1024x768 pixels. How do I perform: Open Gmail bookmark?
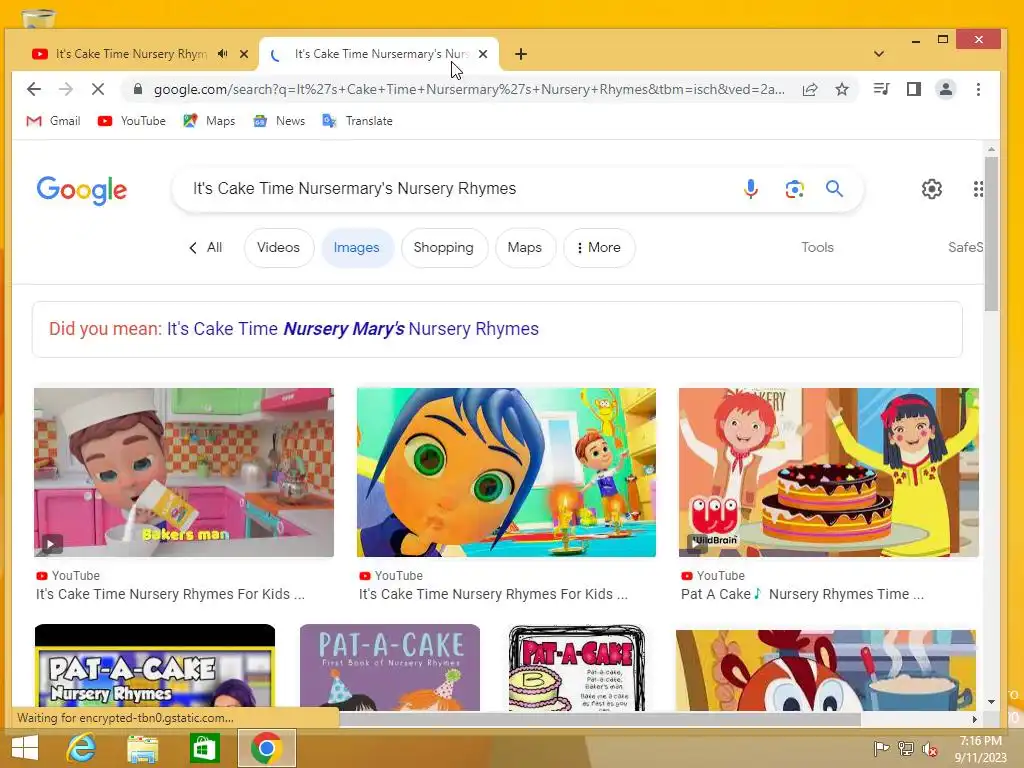(54, 121)
